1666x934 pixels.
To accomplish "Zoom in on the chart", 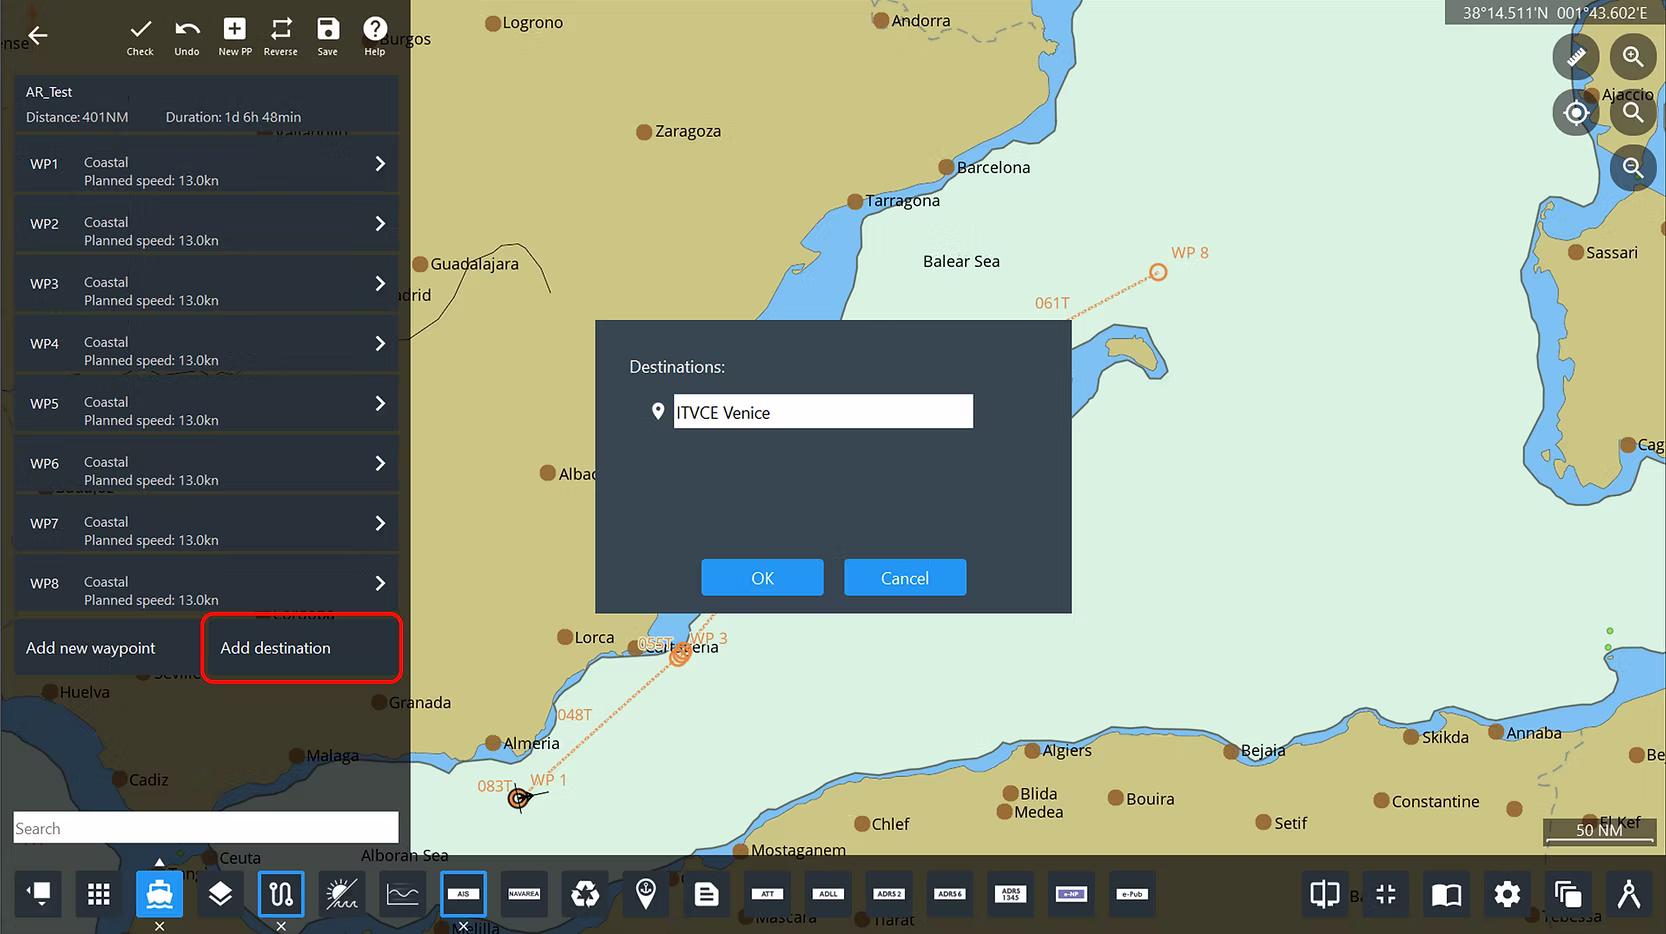I will (1633, 57).
